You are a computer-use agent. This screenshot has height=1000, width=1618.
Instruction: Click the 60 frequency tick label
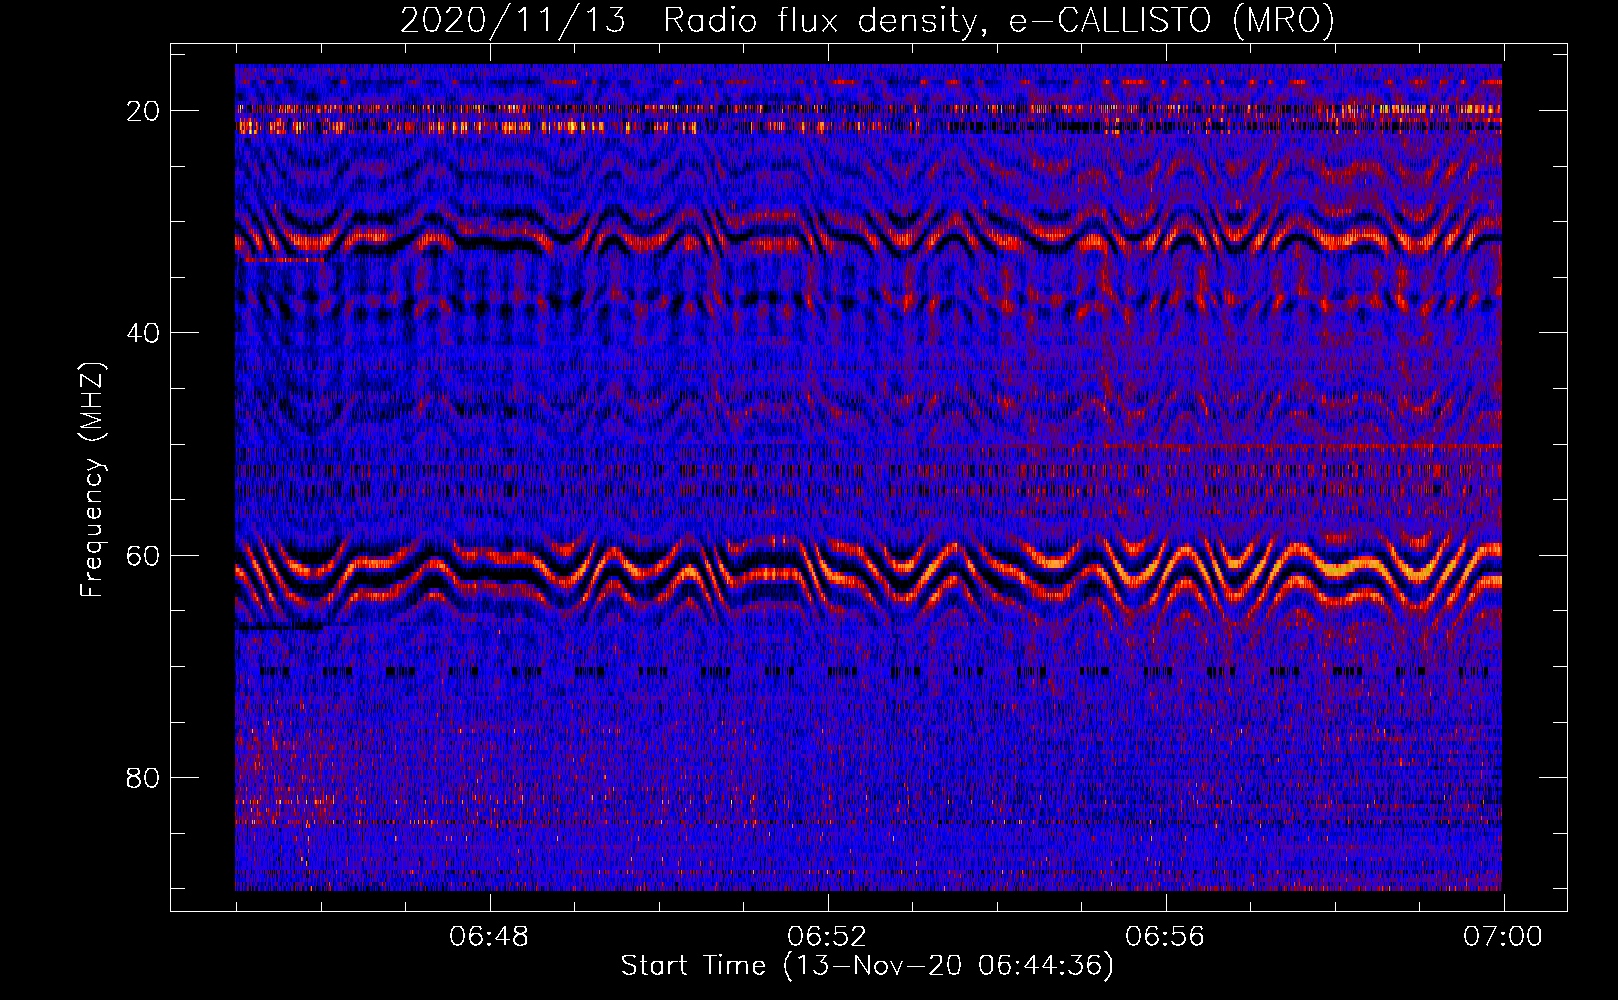pos(144,556)
